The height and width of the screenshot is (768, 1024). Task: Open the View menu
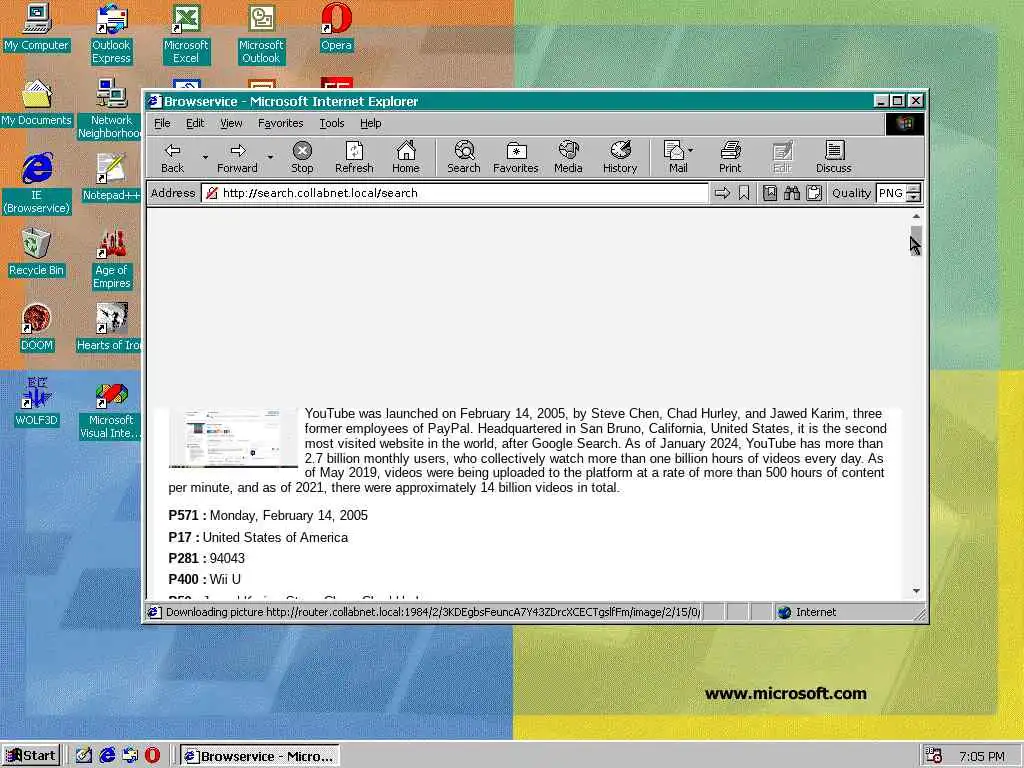[x=231, y=123]
